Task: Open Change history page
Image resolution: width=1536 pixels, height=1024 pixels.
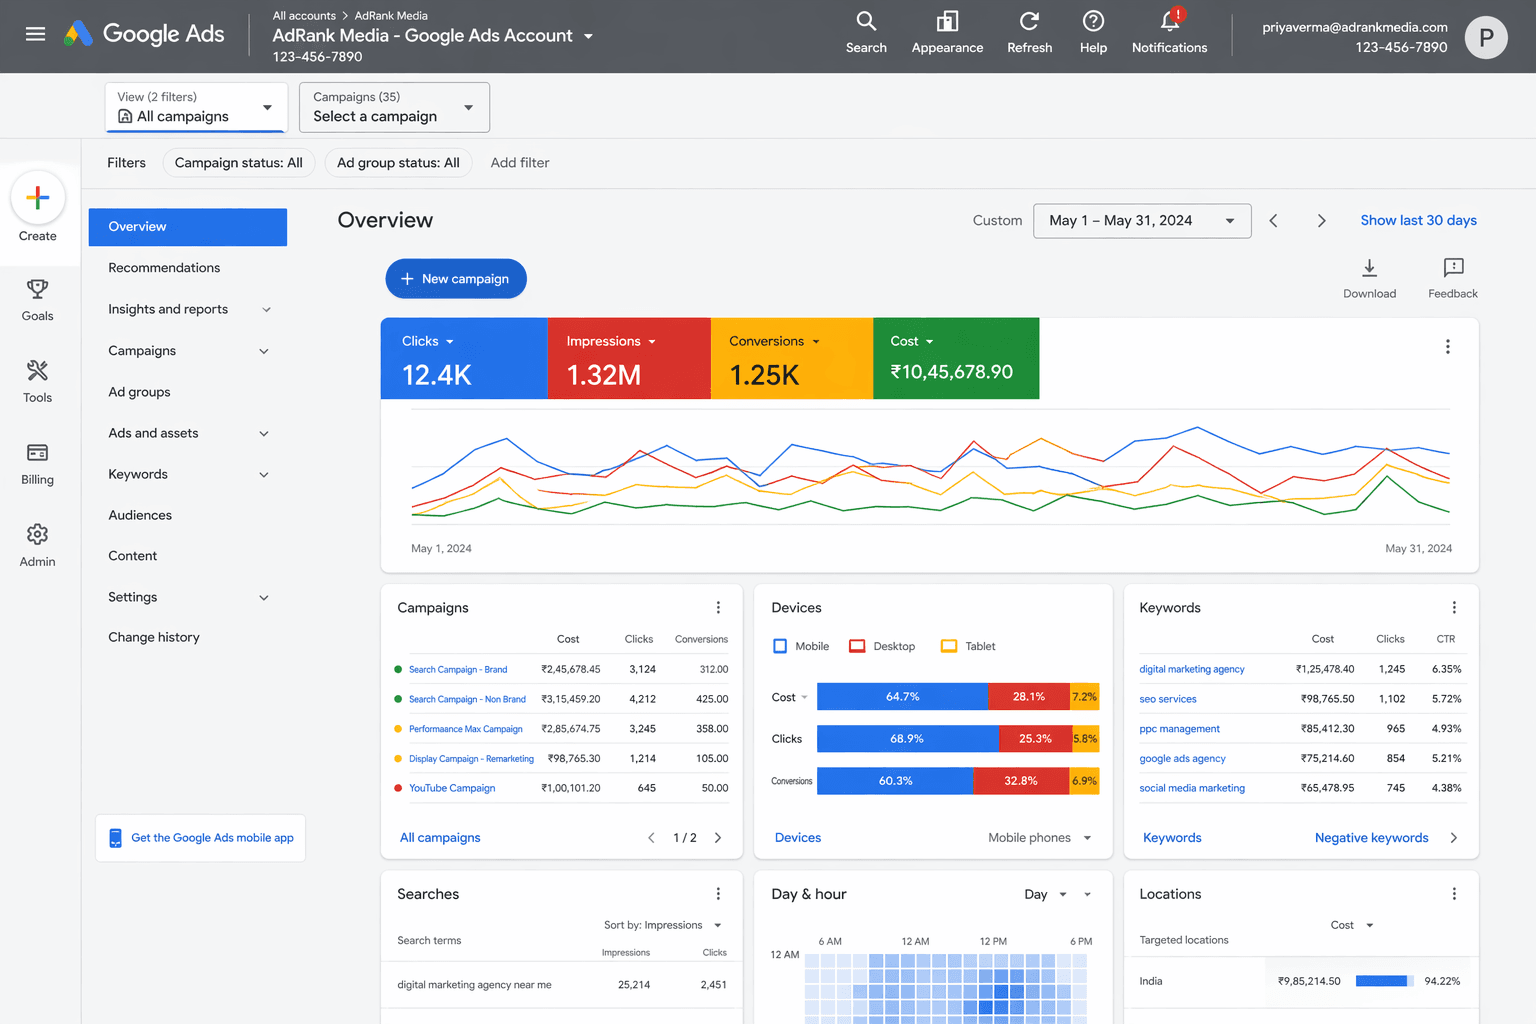Action: tap(154, 637)
